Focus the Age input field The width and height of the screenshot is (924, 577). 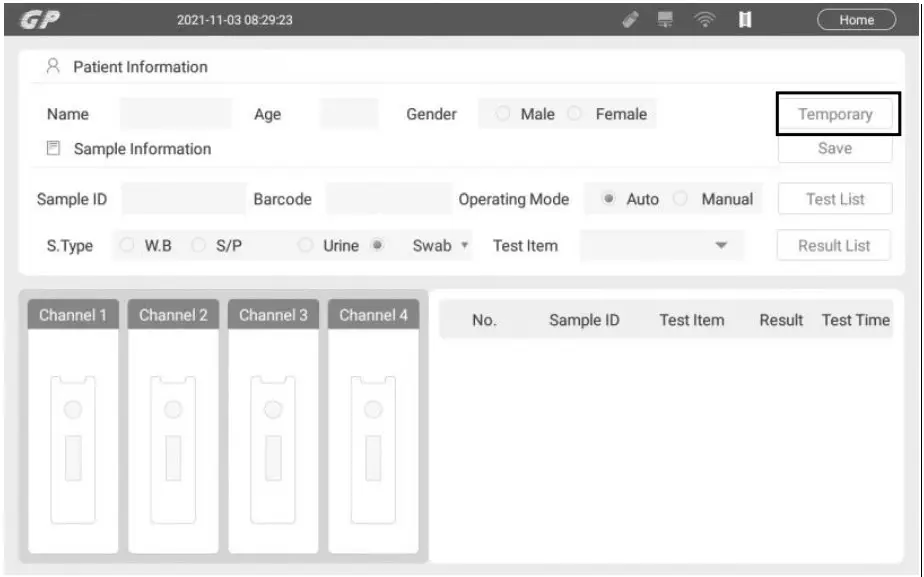click(349, 114)
